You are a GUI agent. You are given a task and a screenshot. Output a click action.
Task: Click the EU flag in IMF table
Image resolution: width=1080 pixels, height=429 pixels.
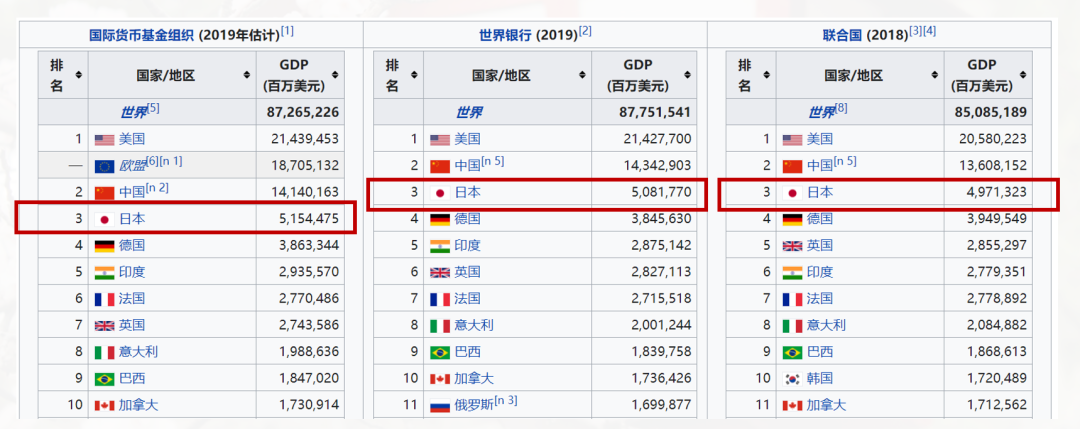tap(104, 166)
